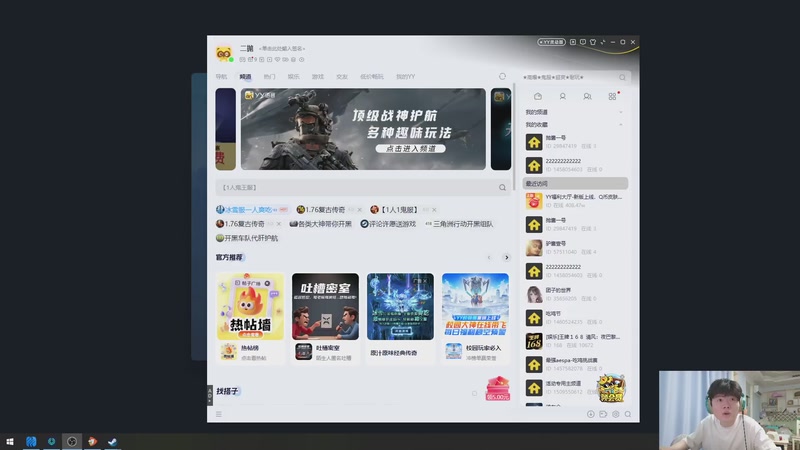The height and width of the screenshot is (450, 800).
Task: Collapse the 我的收藏 section arrow
Action: tap(621, 124)
